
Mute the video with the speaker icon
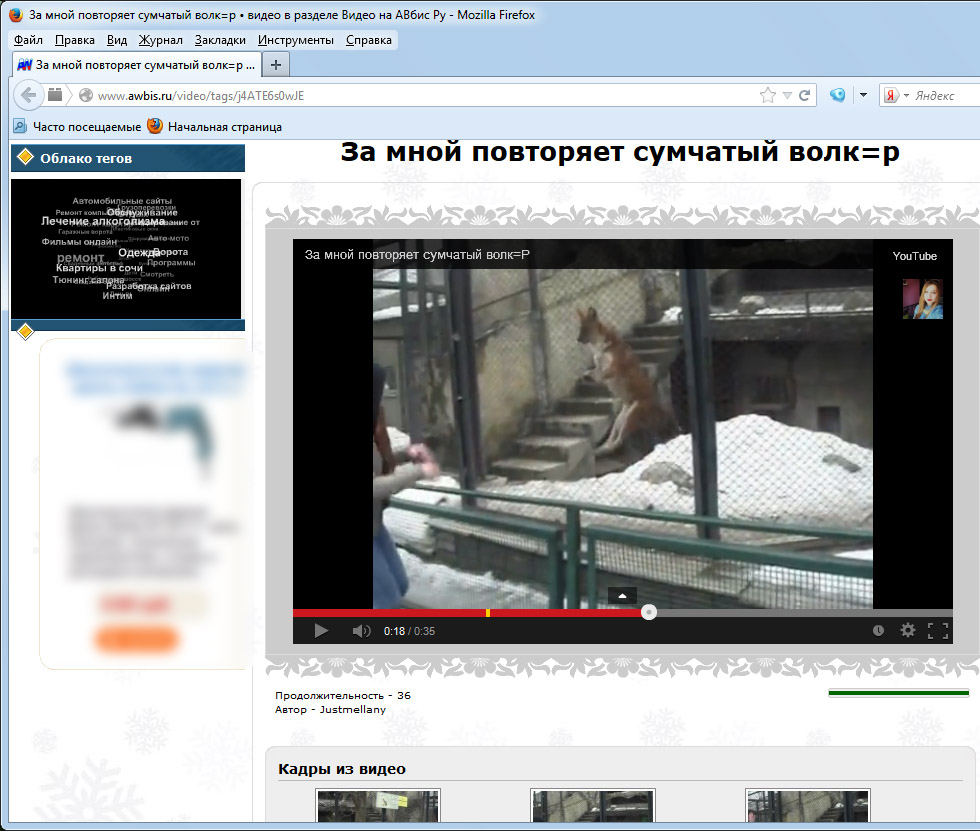361,631
